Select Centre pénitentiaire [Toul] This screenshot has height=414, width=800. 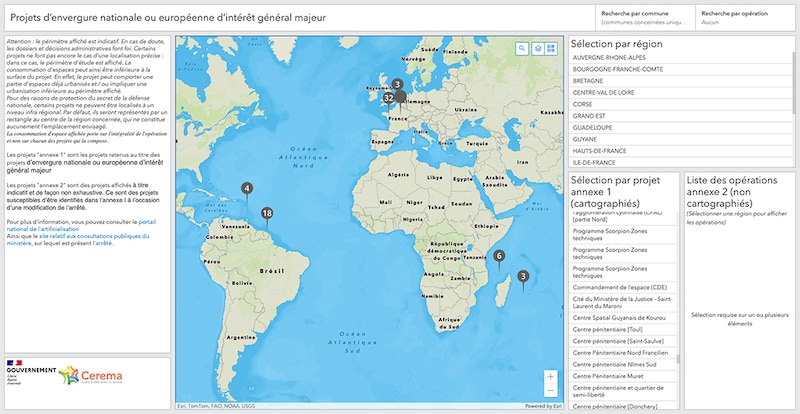coord(622,330)
